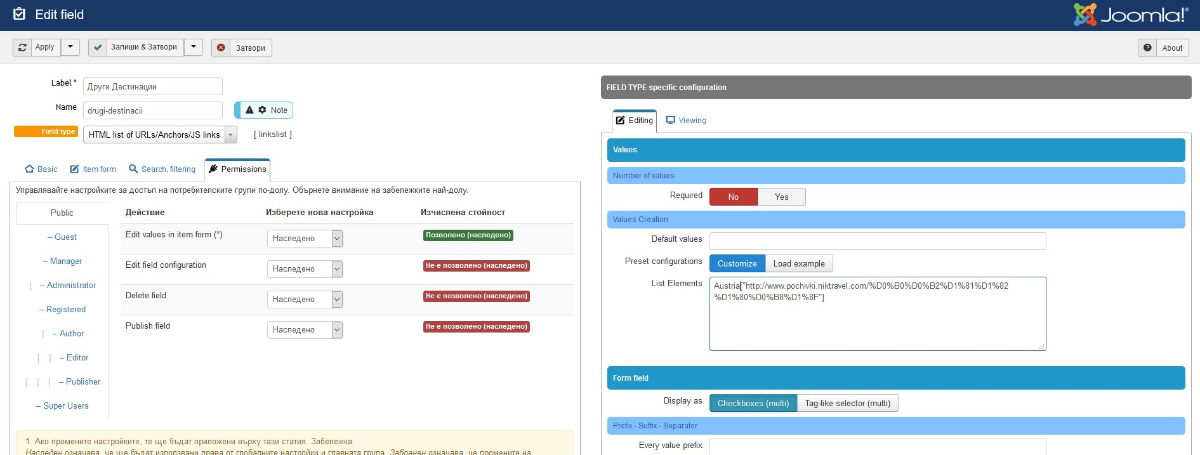Image resolution: width=1200 pixels, height=455 pixels.
Task: Click the Joomla! logo
Action: (1122, 14)
